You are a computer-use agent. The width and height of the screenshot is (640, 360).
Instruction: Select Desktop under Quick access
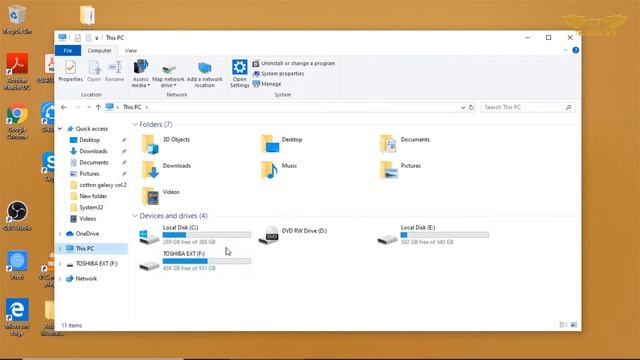click(x=89, y=140)
